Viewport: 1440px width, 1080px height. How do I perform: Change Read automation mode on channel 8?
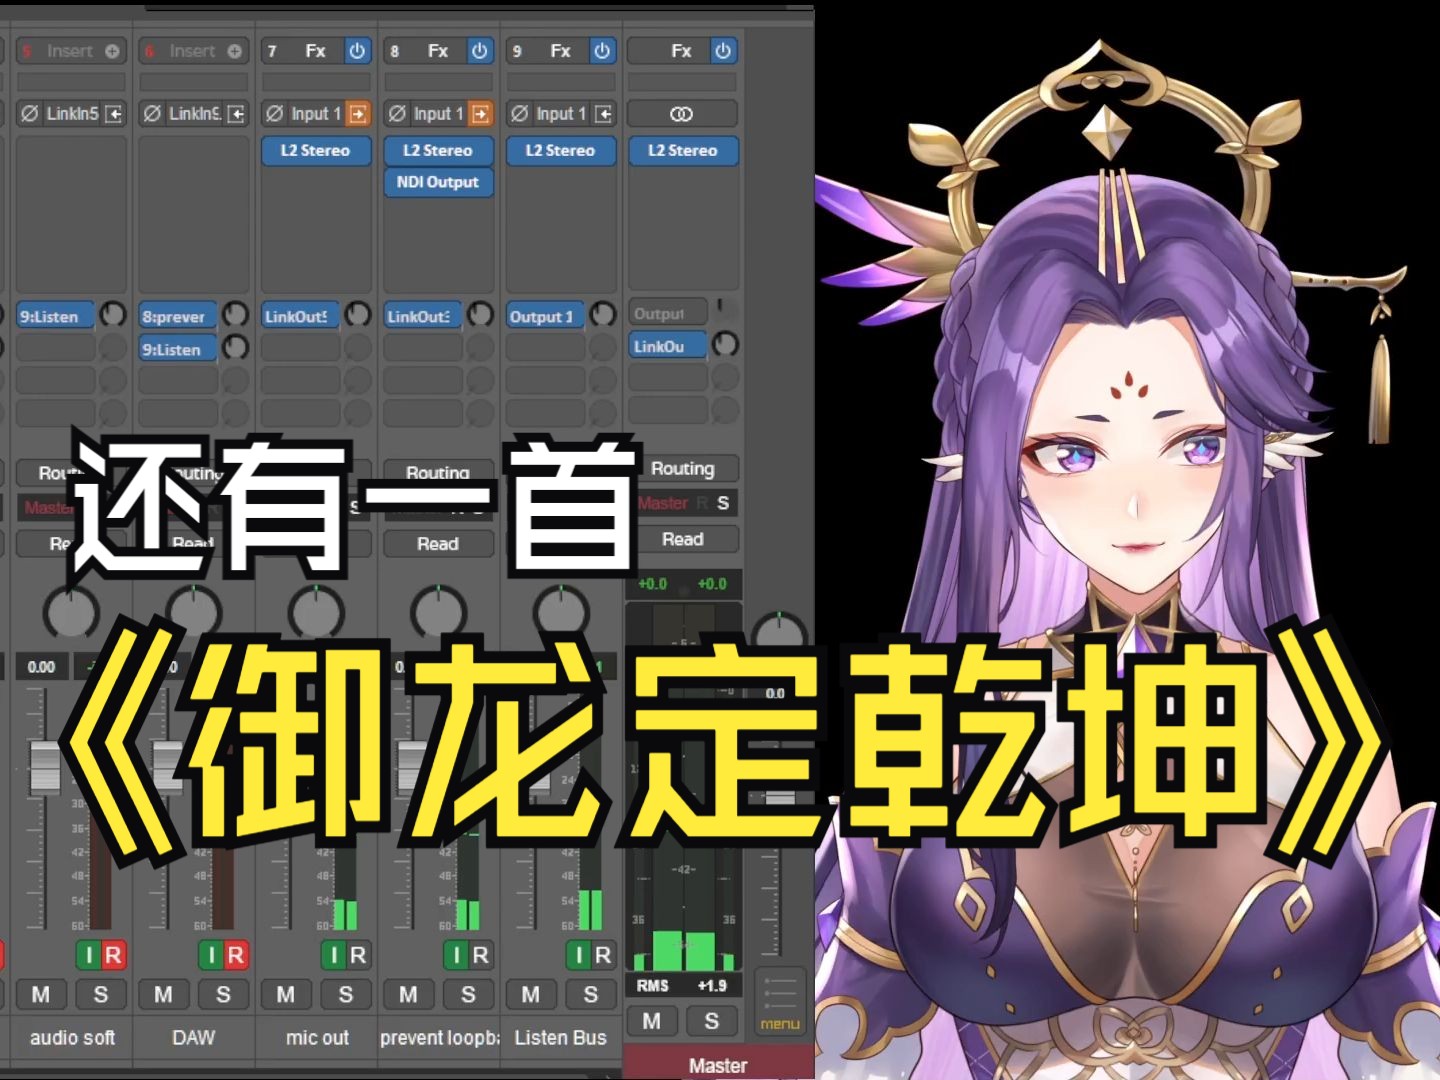pos(438,544)
